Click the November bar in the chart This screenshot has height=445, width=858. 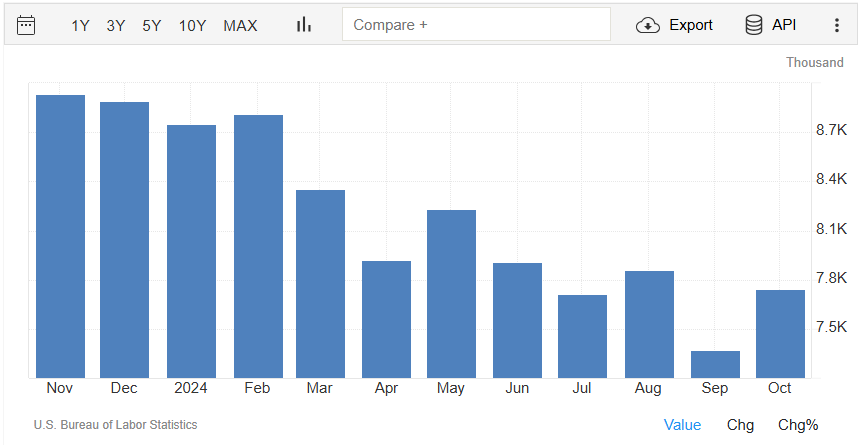click(60, 236)
